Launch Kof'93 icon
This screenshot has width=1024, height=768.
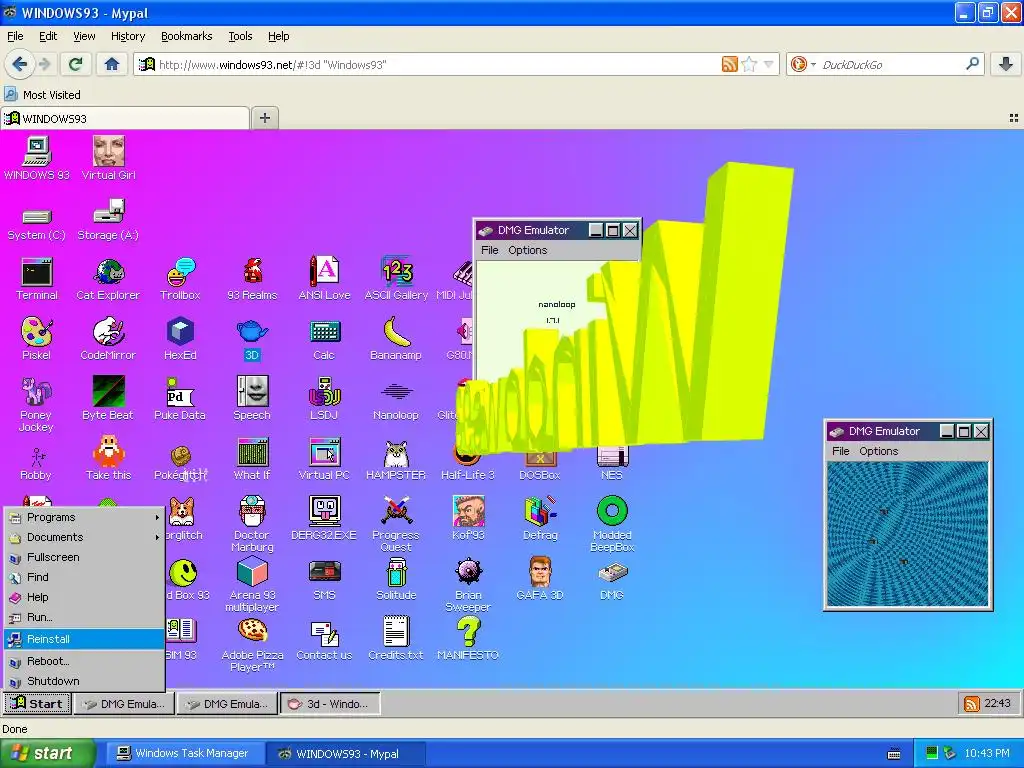(468, 518)
